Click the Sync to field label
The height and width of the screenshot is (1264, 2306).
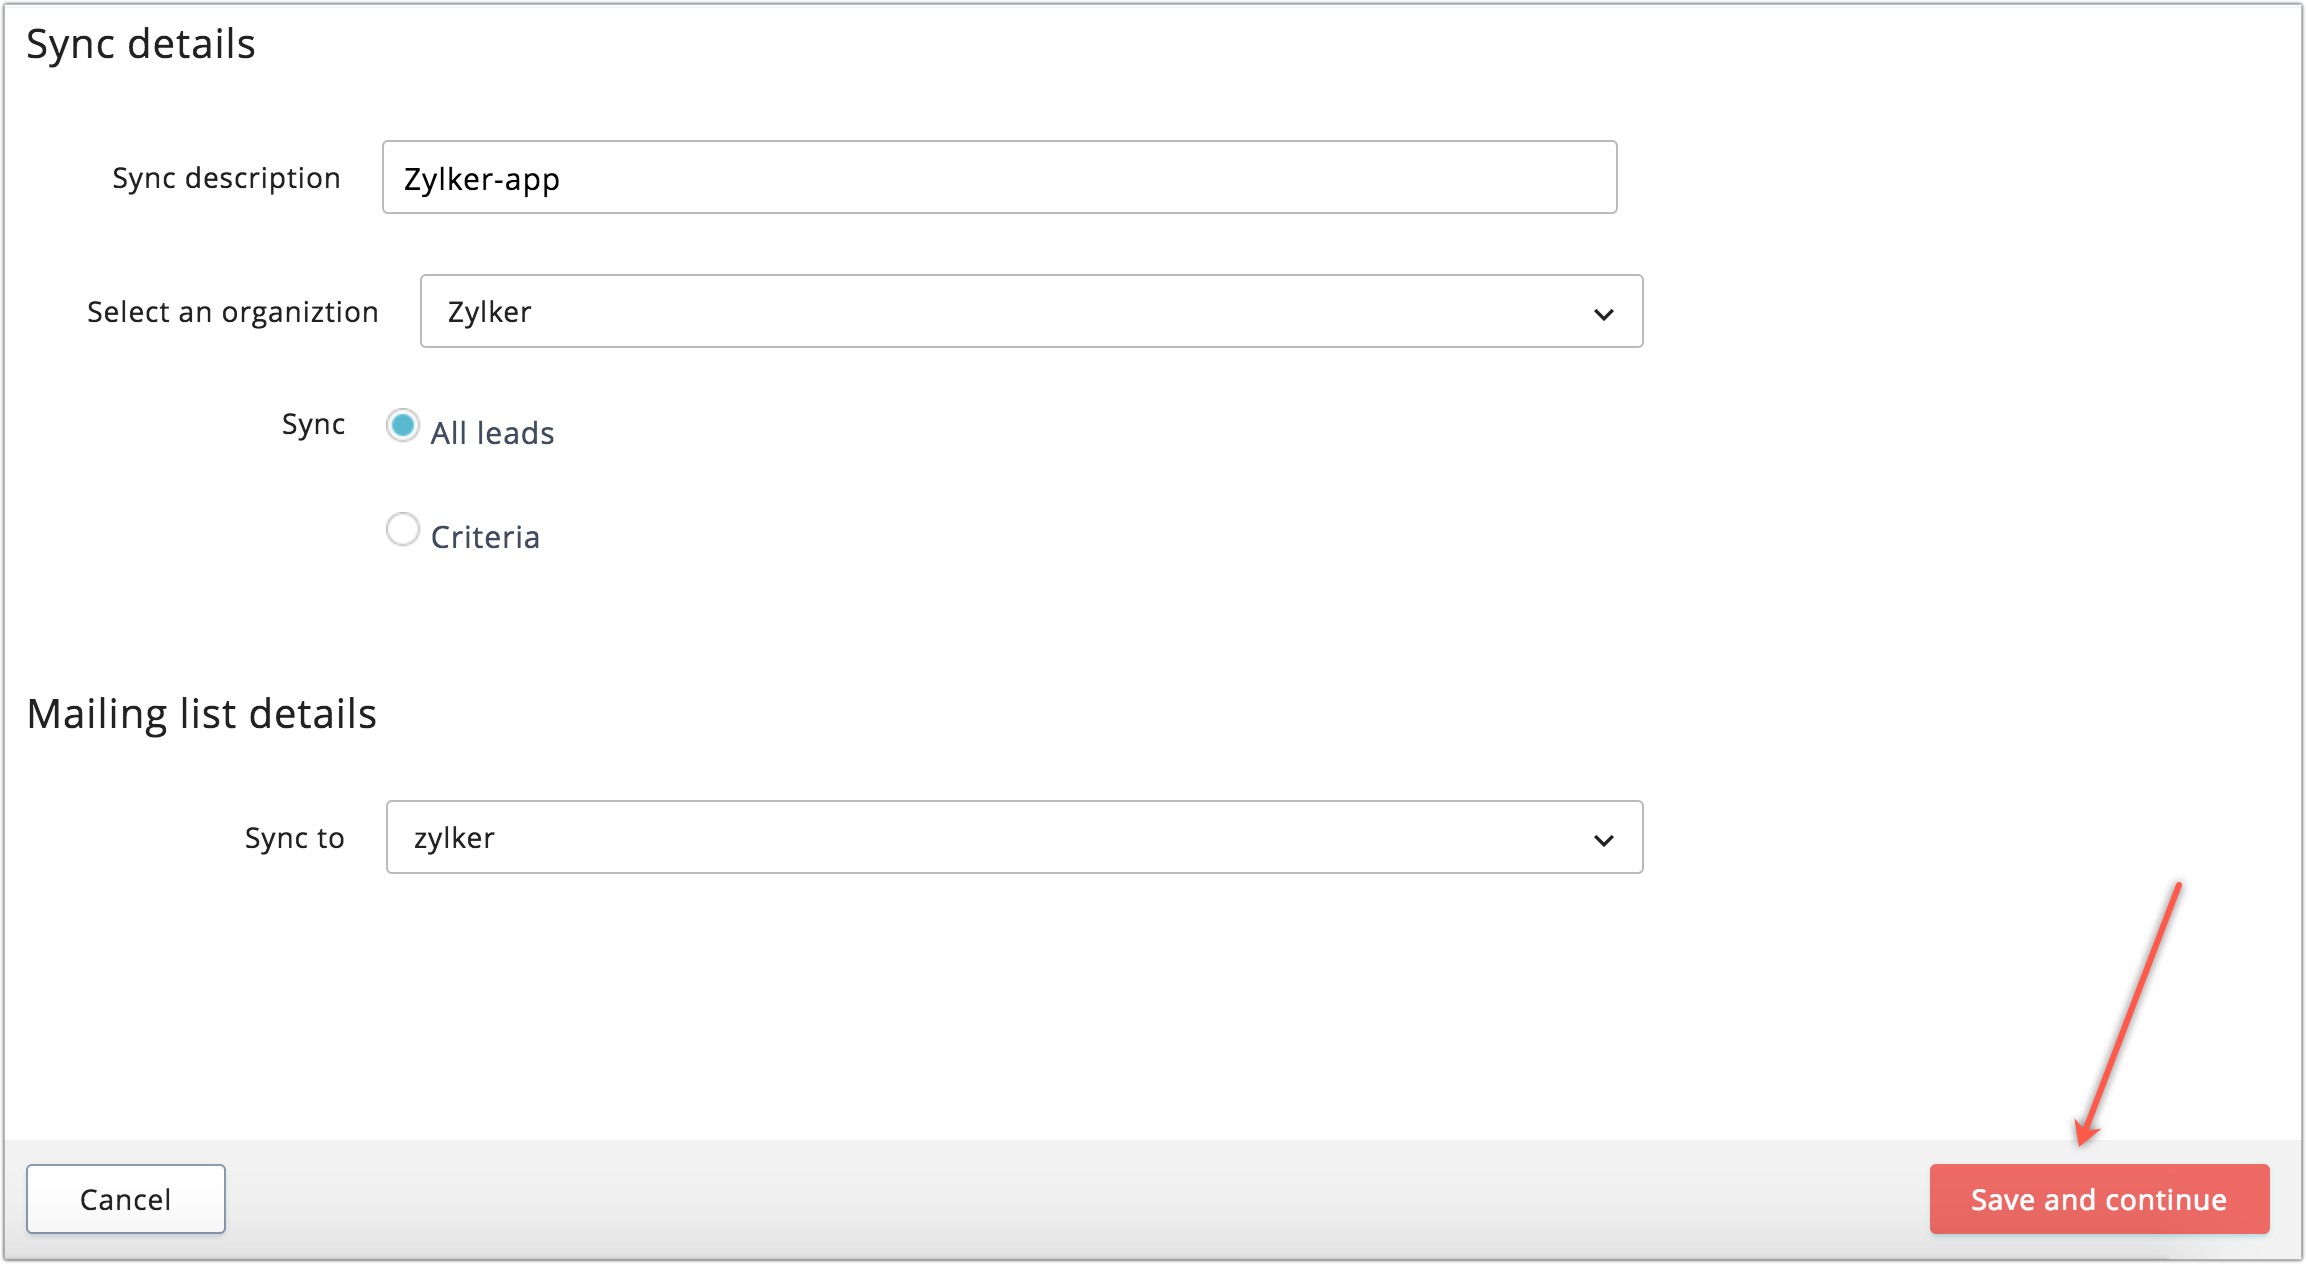[294, 838]
